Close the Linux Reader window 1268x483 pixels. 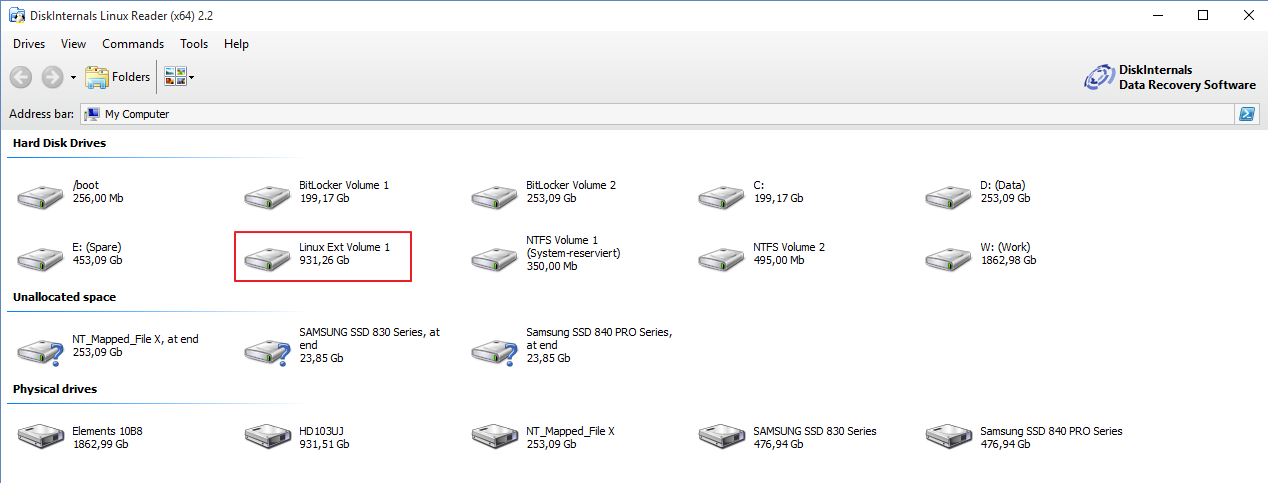pos(1247,15)
